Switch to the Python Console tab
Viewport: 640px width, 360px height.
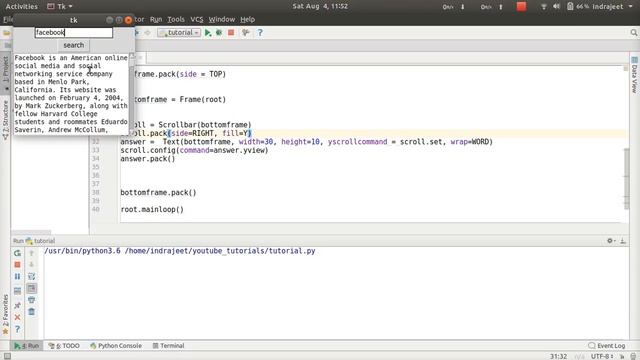point(116,346)
